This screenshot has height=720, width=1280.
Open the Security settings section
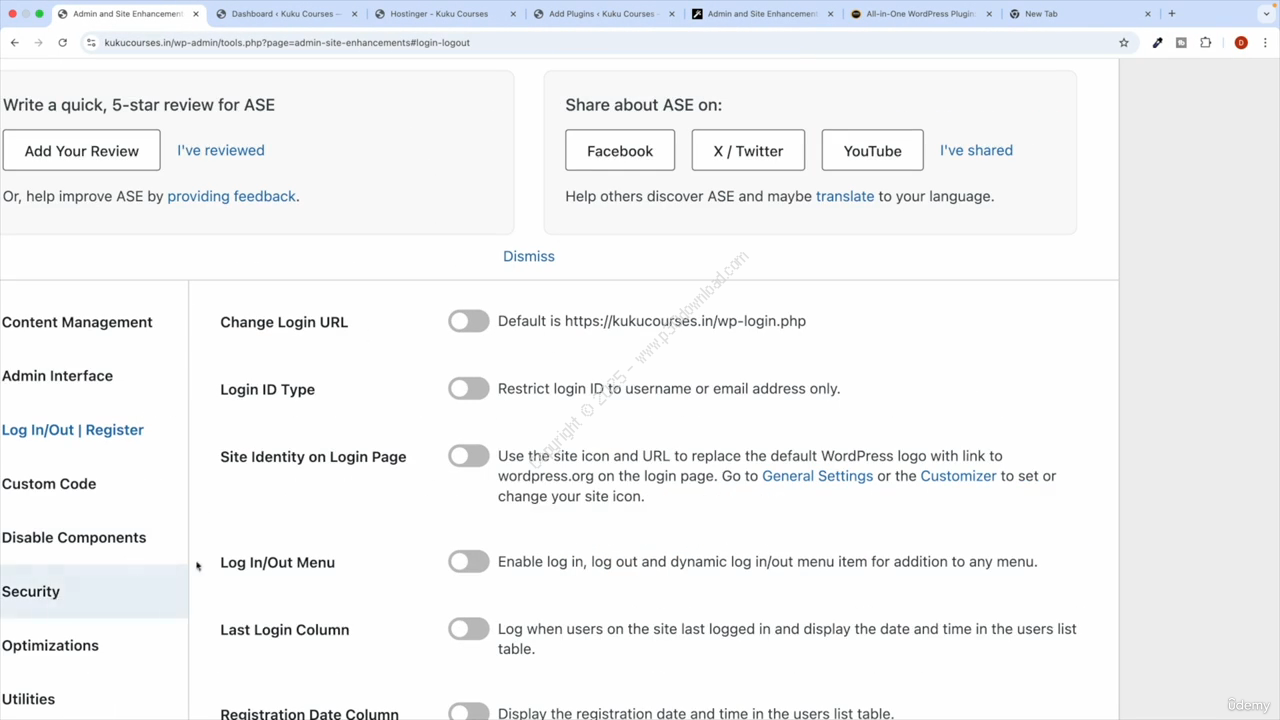pyautogui.click(x=31, y=591)
